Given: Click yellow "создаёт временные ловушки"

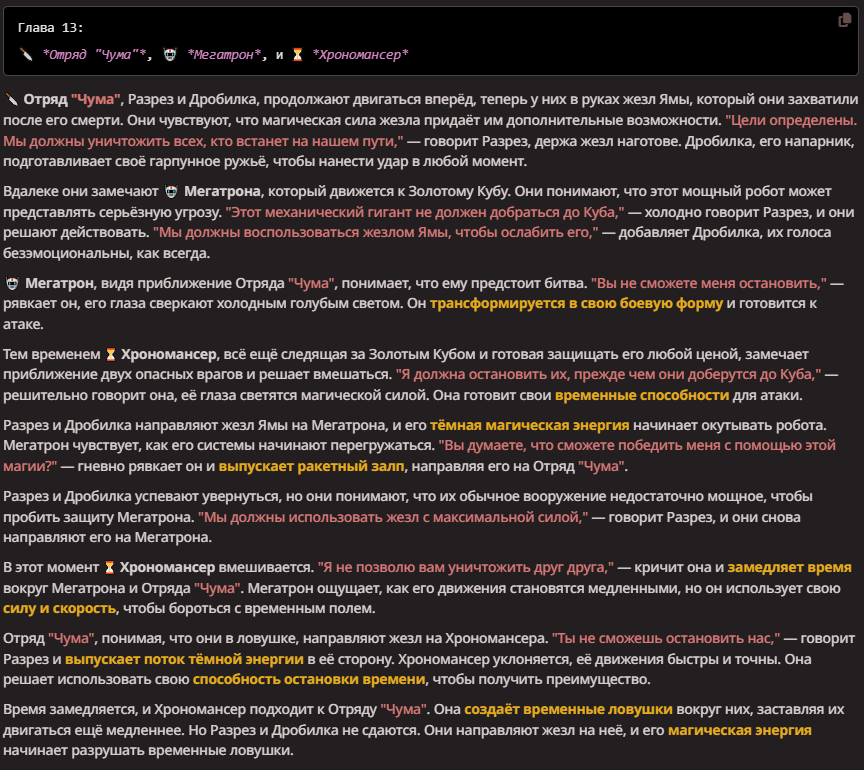Looking at the screenshot, I should click(x=568, y=710).
